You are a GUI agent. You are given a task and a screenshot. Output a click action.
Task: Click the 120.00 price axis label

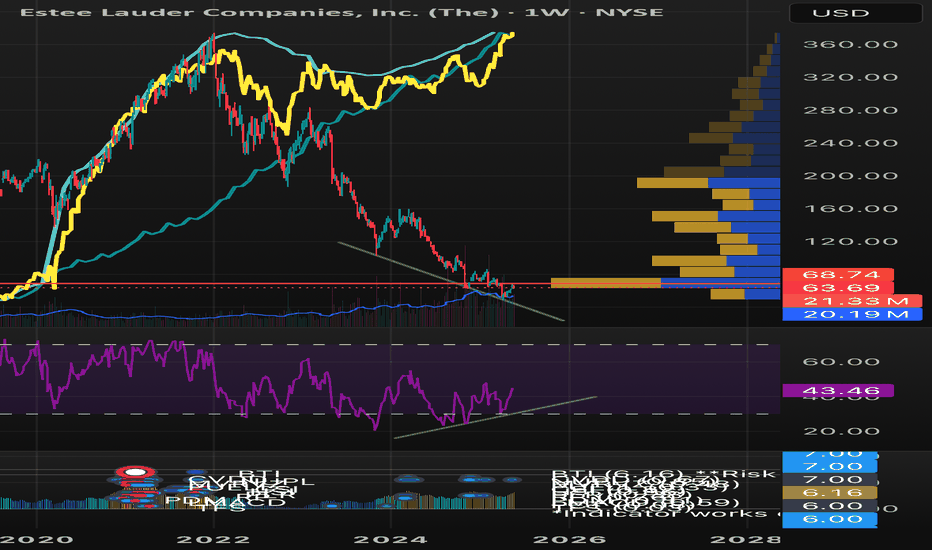tap(850, 241)
